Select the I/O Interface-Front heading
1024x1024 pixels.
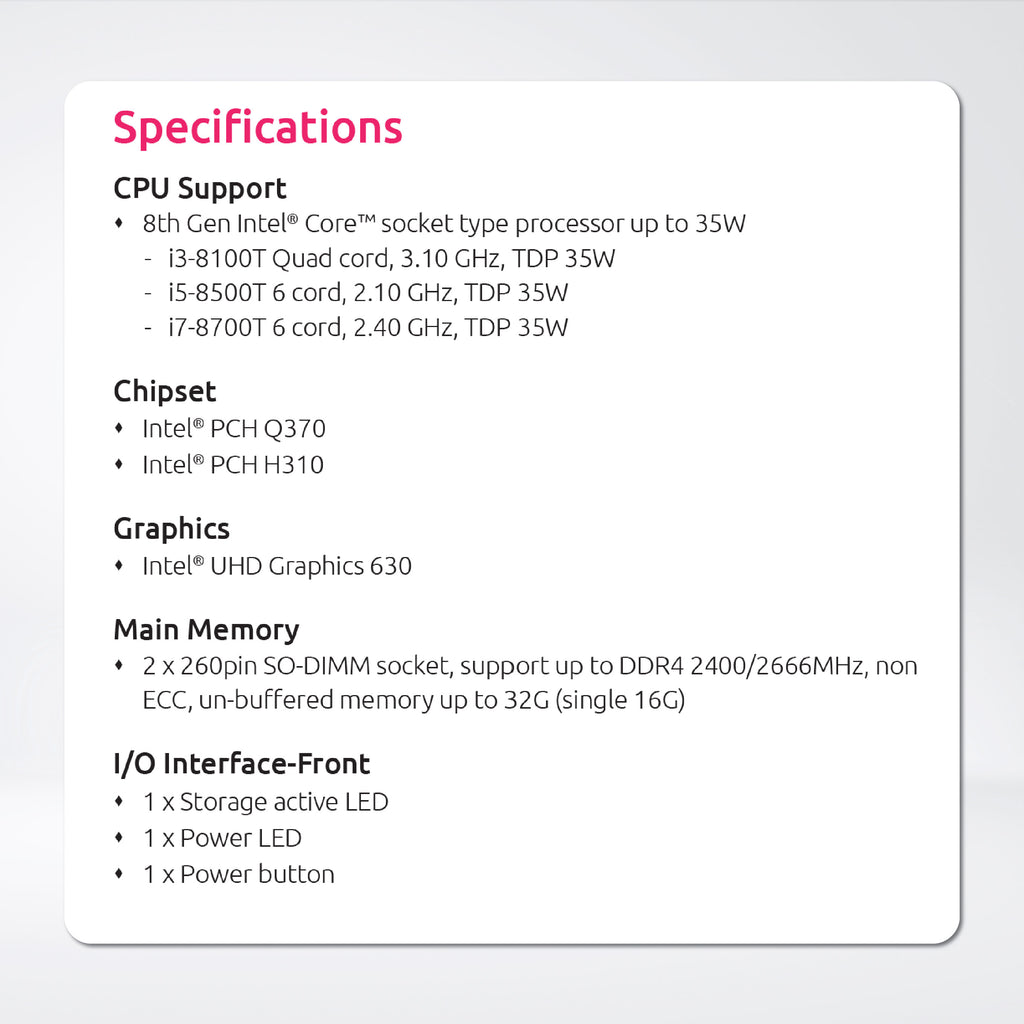pyautogui.click(x=241, y=764)
